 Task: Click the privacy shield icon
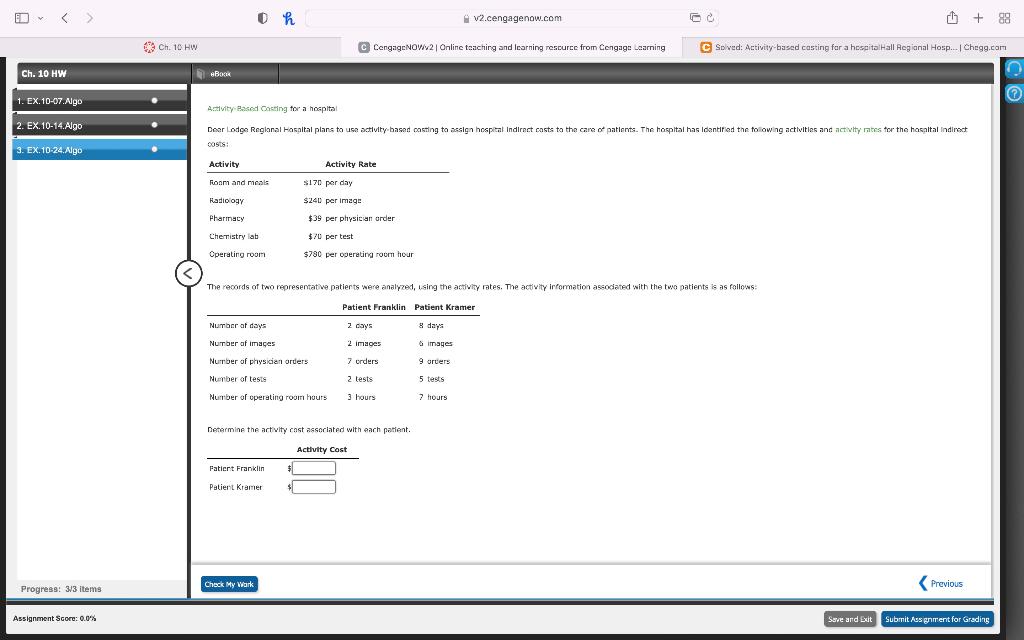point(263,18)
